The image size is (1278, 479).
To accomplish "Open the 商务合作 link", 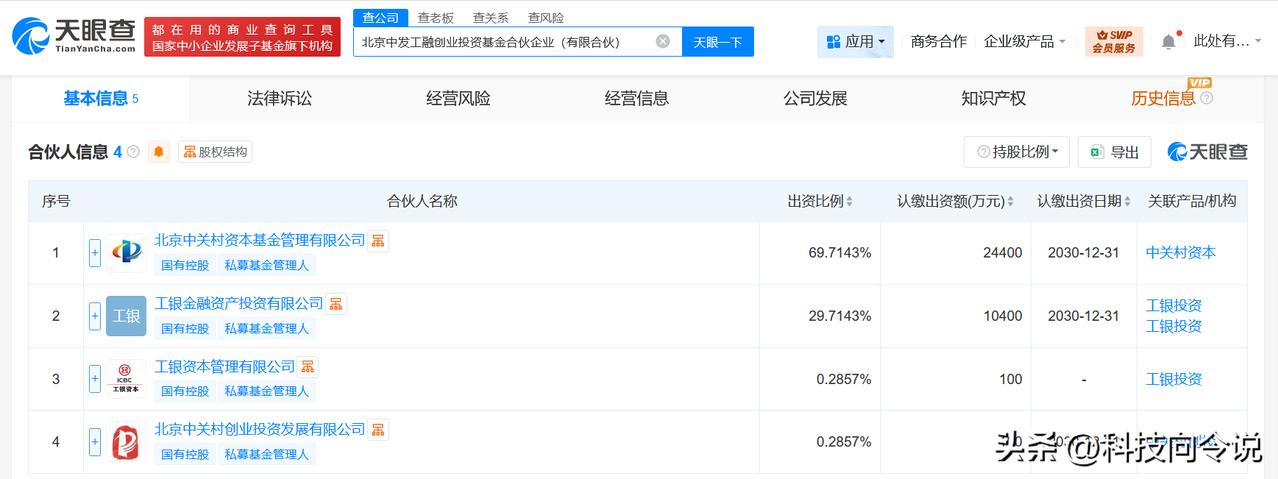I will pyautogui.click(x=938, y=41).
